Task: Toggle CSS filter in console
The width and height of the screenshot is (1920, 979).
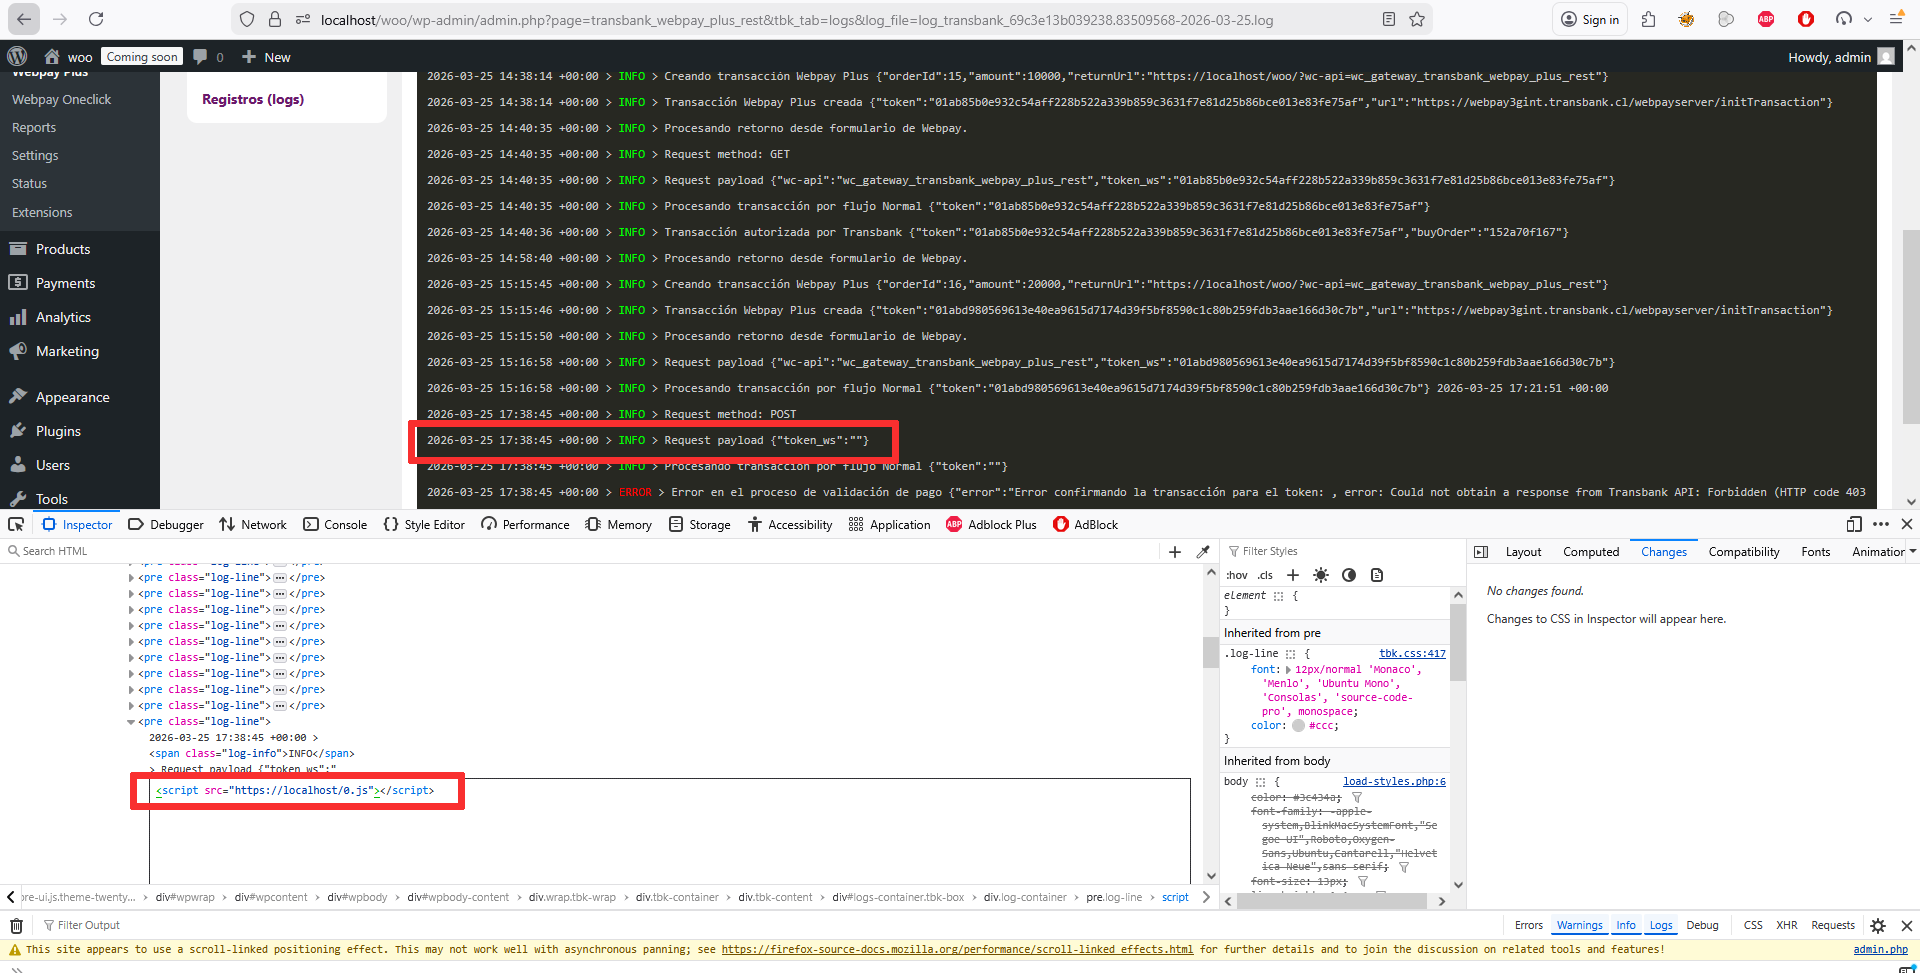Action: coord(1753,926)
